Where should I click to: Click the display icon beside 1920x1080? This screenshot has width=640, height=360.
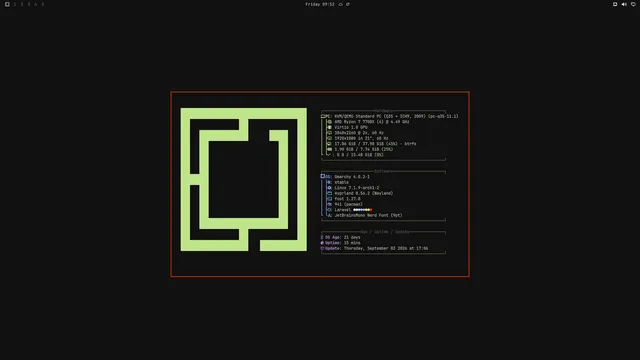tap(329, 138)
